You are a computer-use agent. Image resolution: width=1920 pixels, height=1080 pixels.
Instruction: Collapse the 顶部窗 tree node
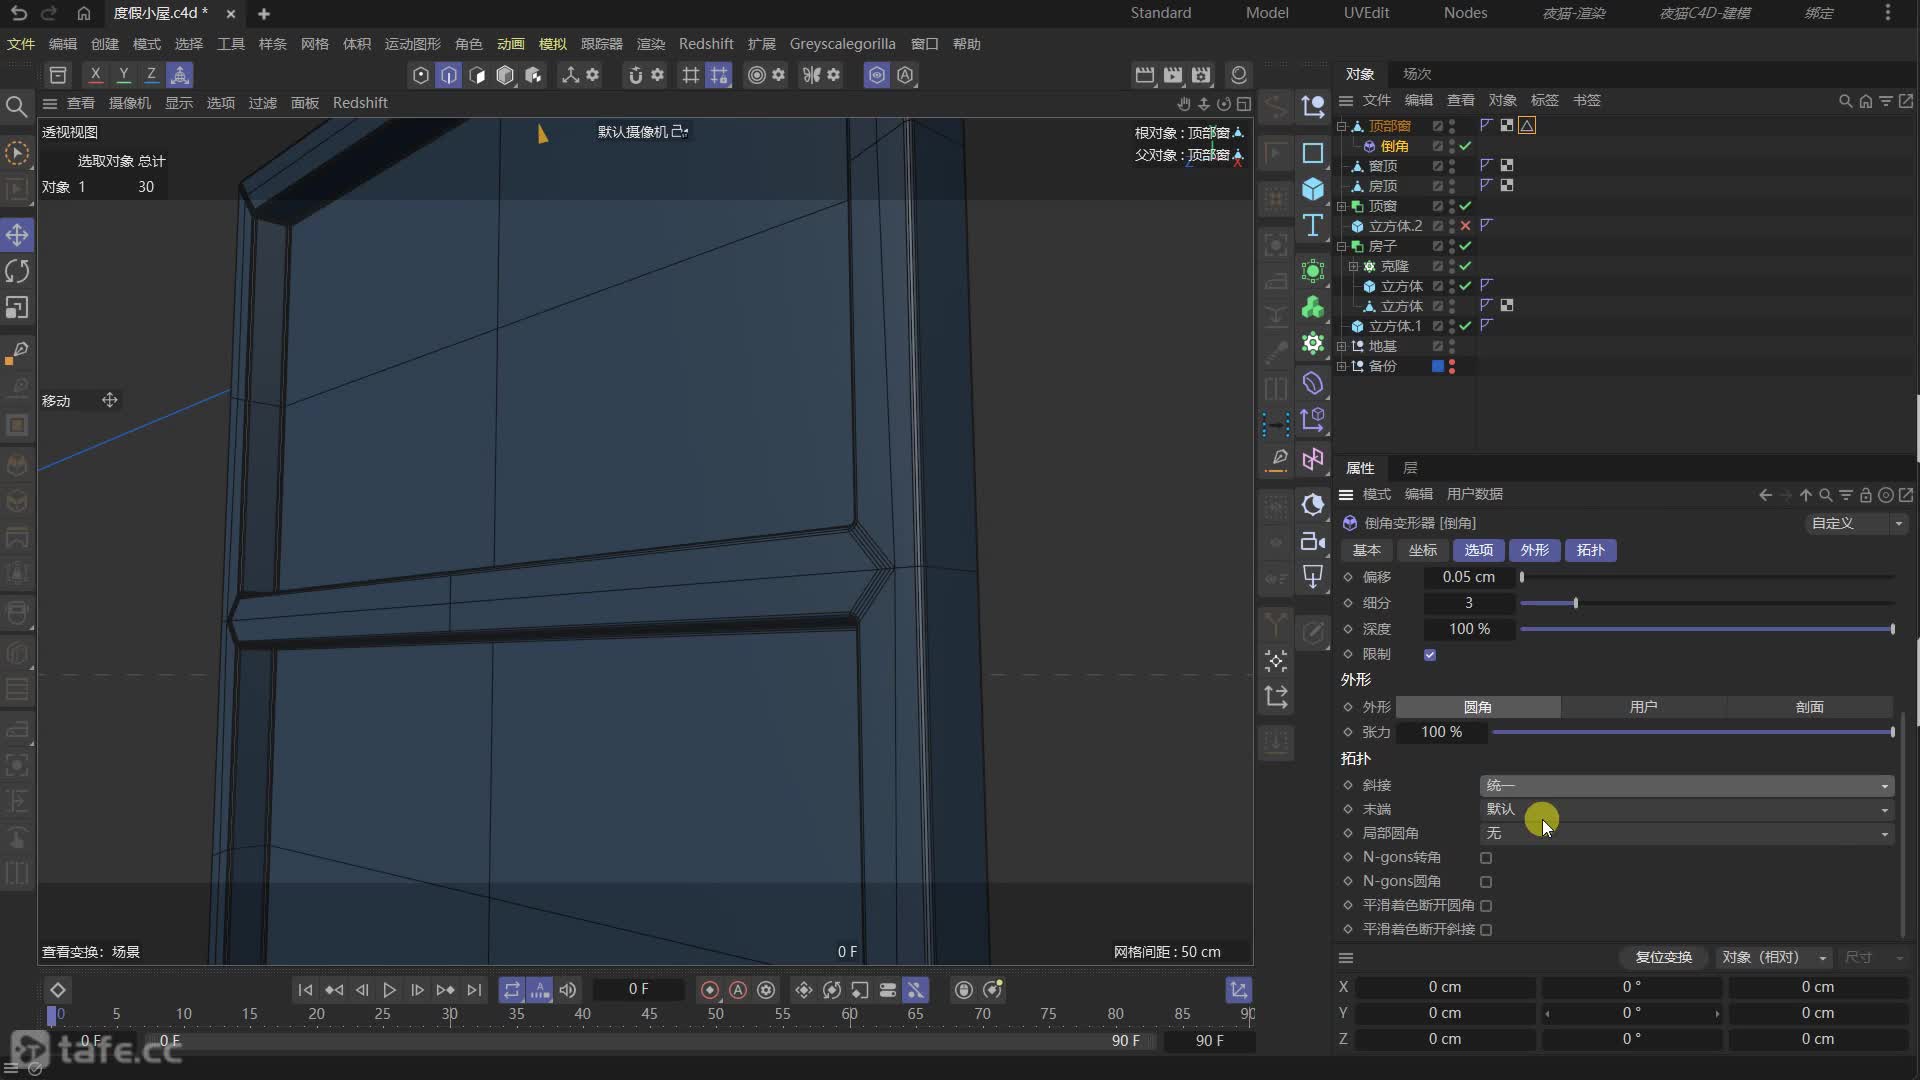tap(1342, 126)
